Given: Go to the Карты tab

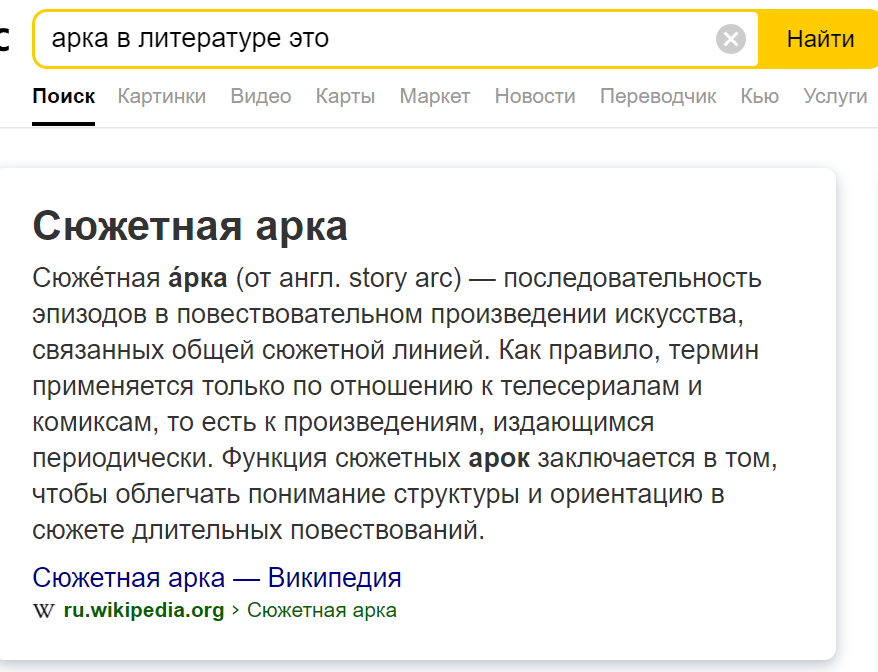Looking at the screenshot, I should pos(345,96).
